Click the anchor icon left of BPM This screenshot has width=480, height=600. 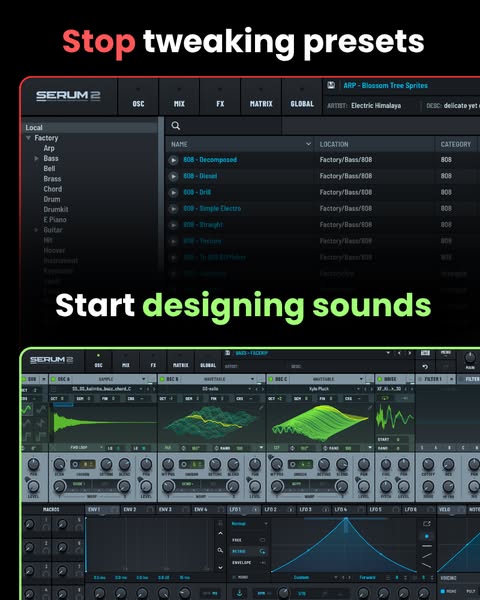click(x=239, y=593)
